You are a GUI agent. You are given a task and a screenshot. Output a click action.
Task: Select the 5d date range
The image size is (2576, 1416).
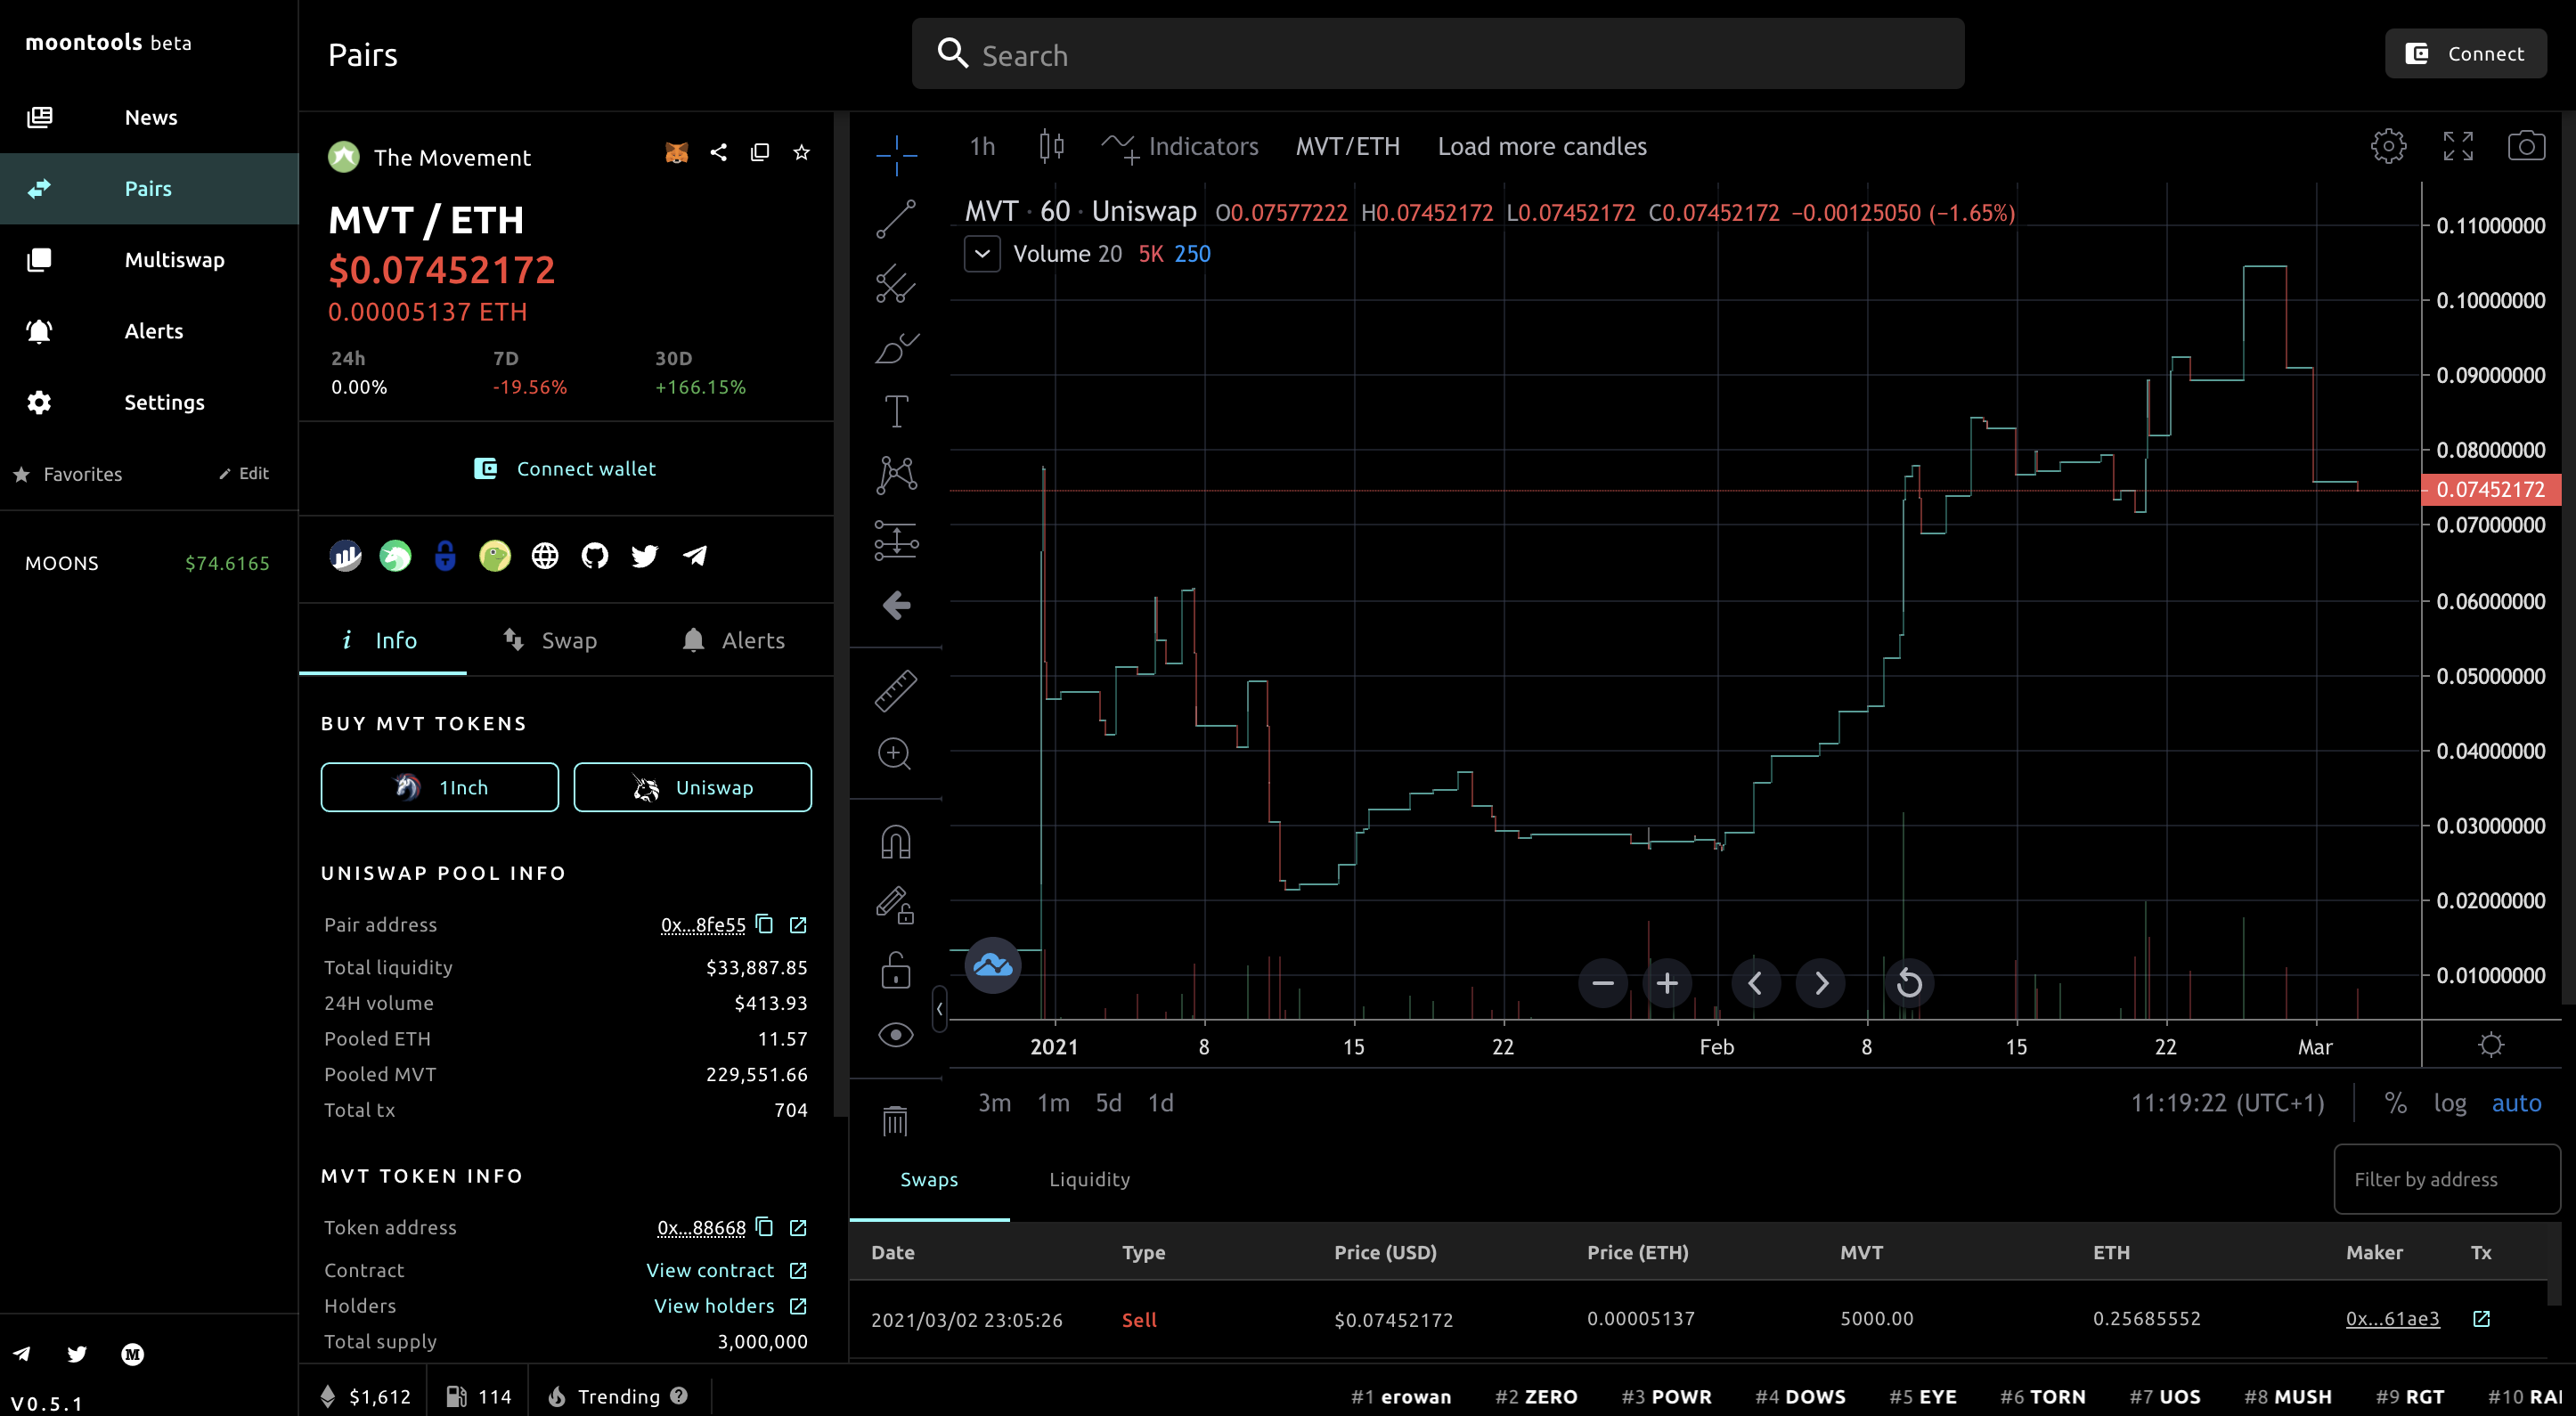point(1108,1103)
